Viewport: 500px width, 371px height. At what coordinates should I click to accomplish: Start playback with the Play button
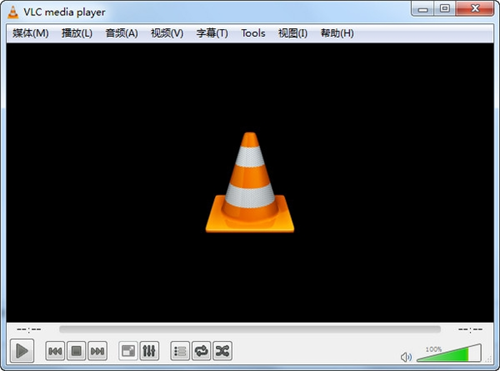[x=22, y=351]
